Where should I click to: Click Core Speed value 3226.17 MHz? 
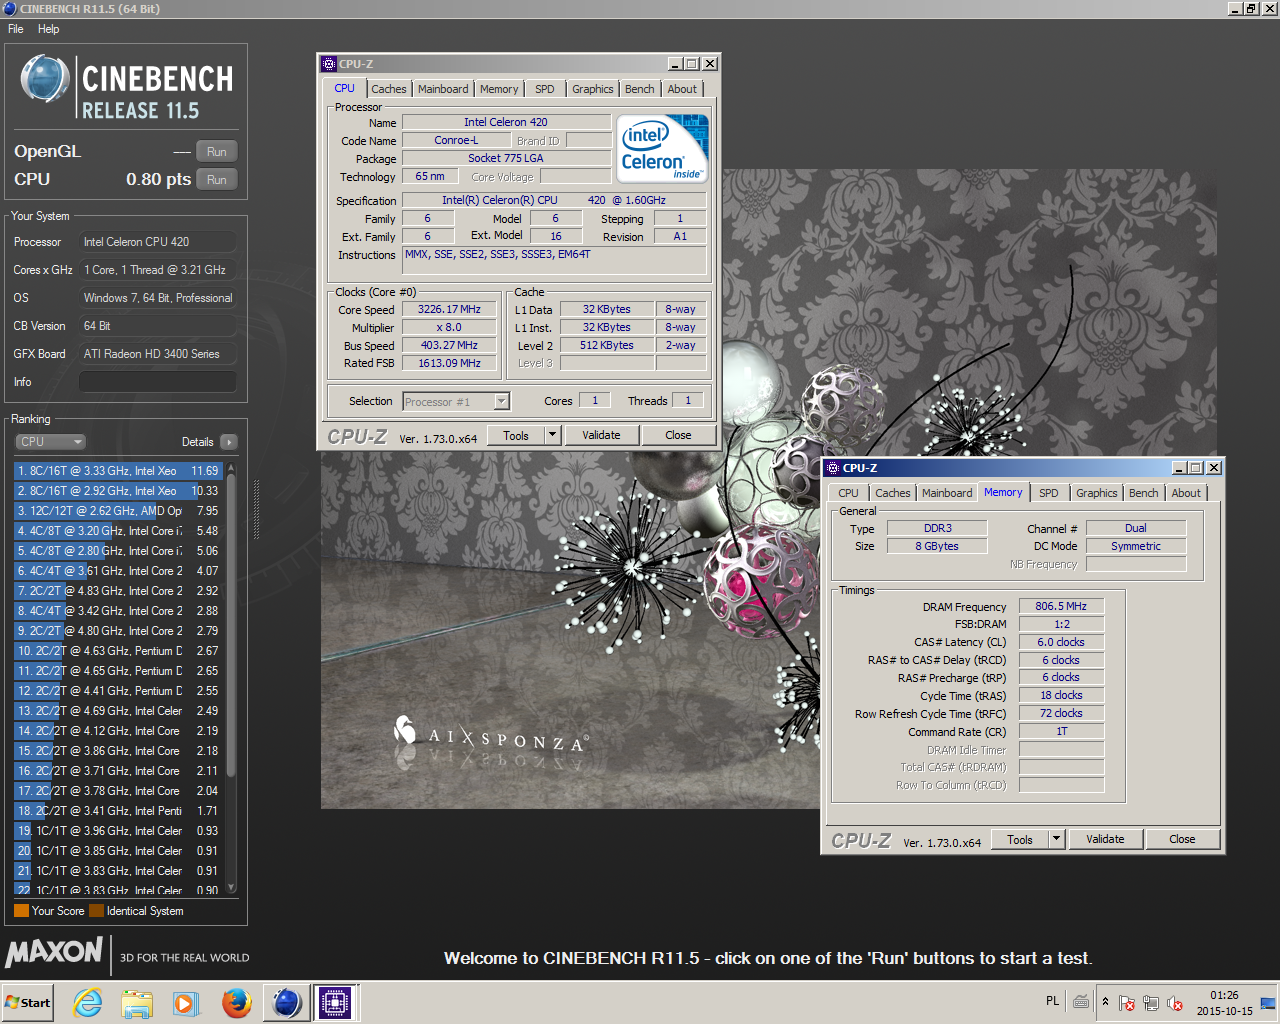point(449,310)
